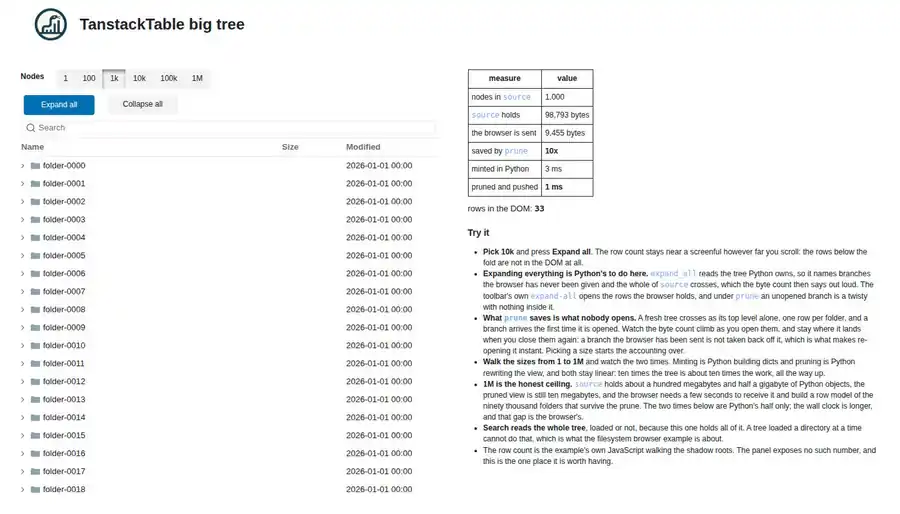Choose the 100k nodes option
900x514 pixels.
(169, 79)
